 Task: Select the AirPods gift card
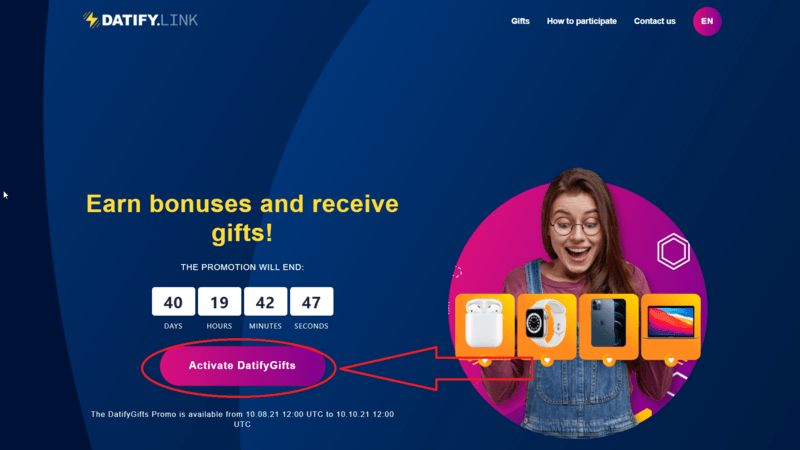[x=484, y=326]
